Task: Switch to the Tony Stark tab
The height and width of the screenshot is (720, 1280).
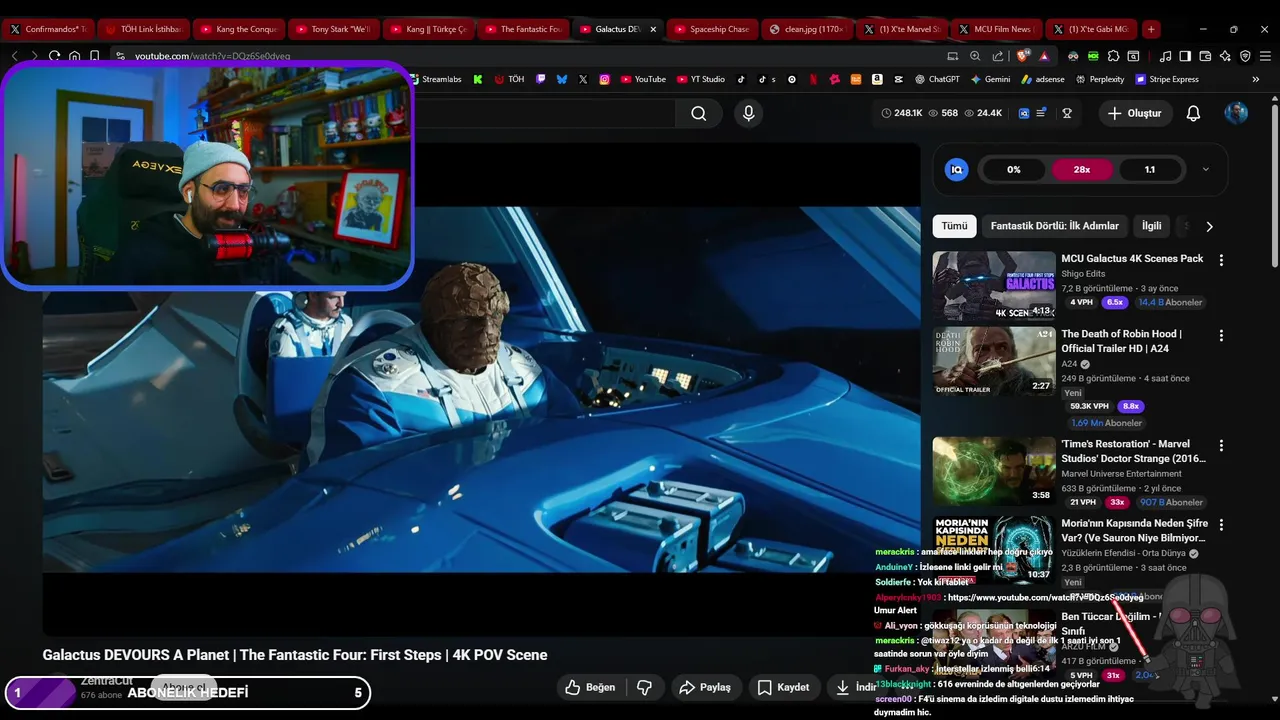Action: (333, 29)
